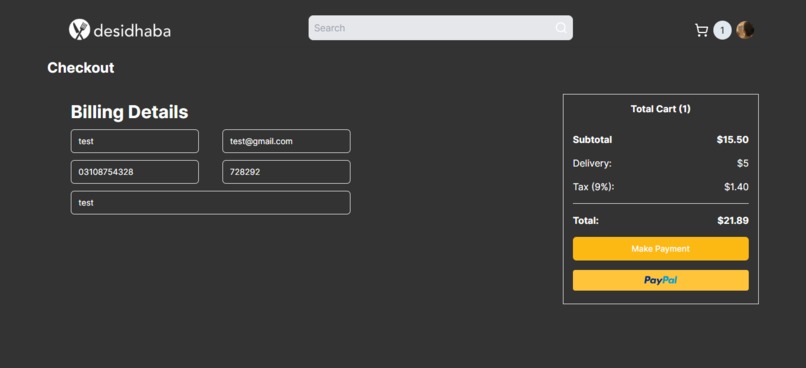Click the delivery value $5
Image resolution: width=806 pixels, height=368 pixels.
(743, 163)
